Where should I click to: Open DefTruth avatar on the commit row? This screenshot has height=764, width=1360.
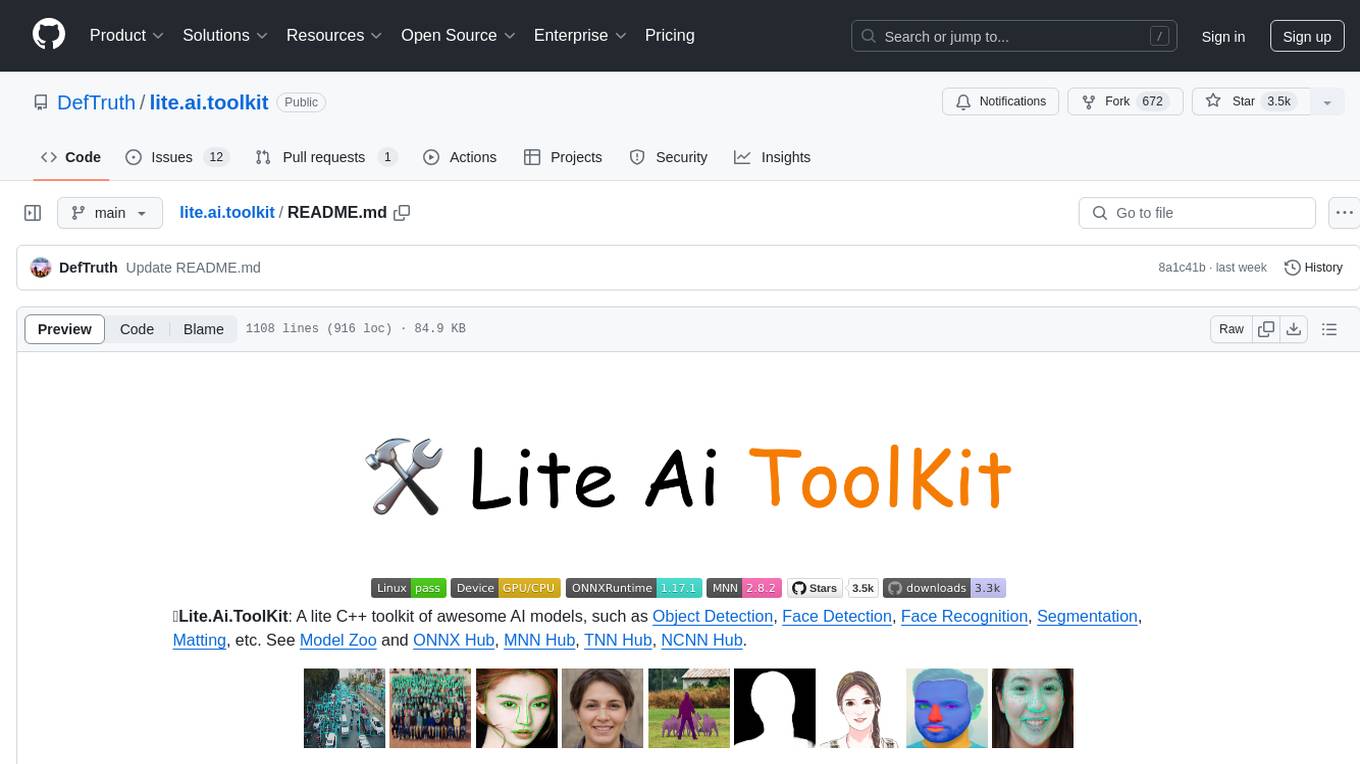[x=41, y=267]
